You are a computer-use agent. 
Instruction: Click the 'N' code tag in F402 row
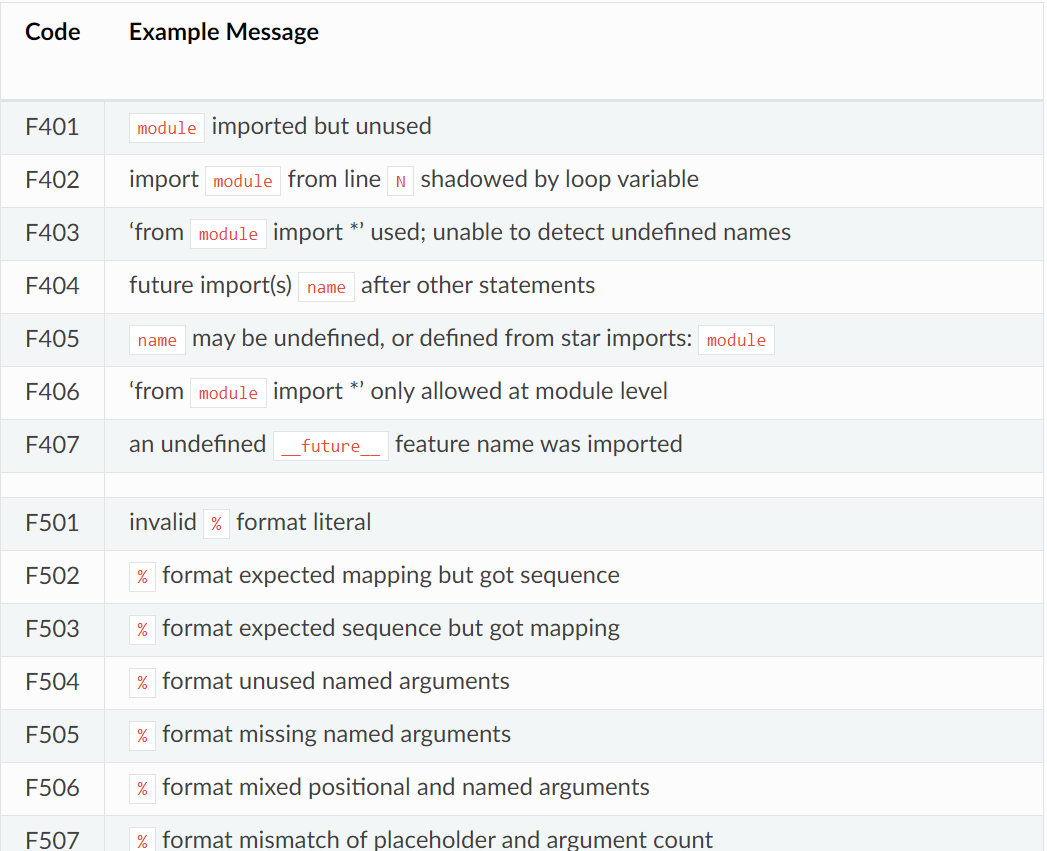tap(400, 181)
